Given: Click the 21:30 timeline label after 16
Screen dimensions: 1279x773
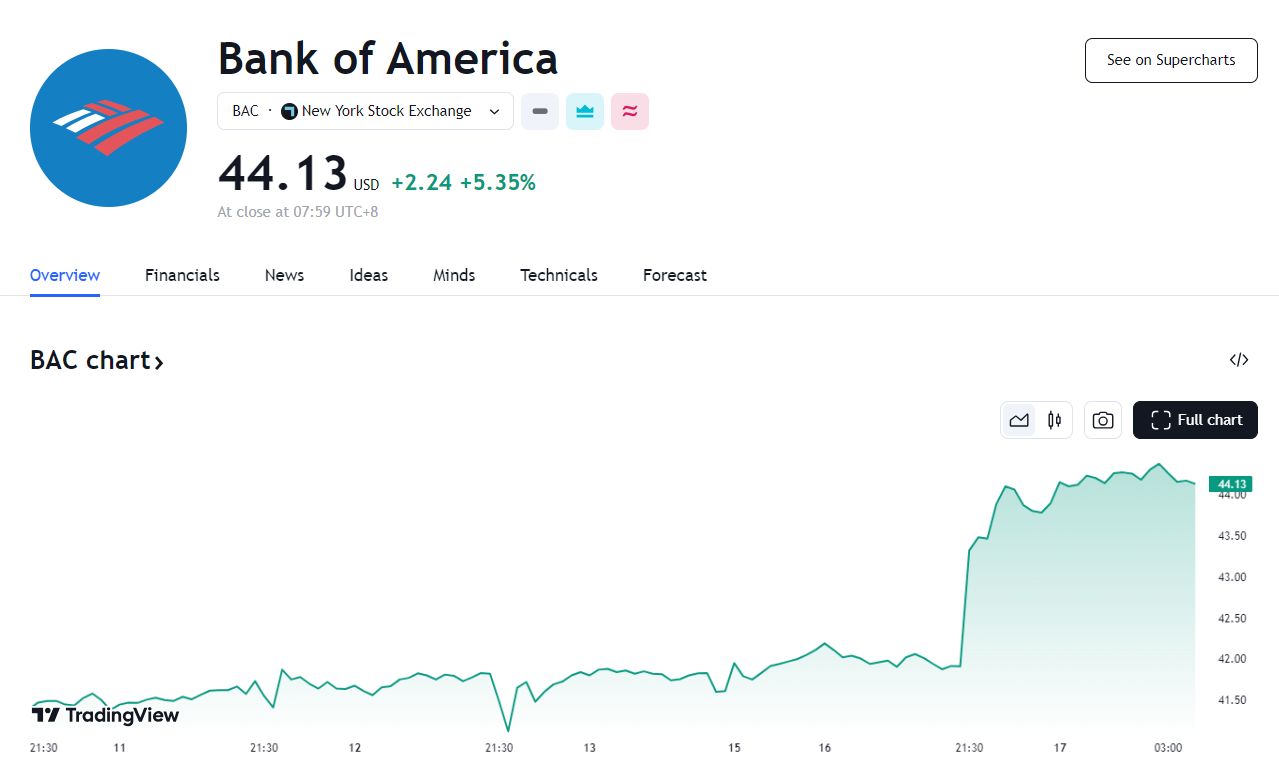Looking at the screenshot, I should click(969, 748).
